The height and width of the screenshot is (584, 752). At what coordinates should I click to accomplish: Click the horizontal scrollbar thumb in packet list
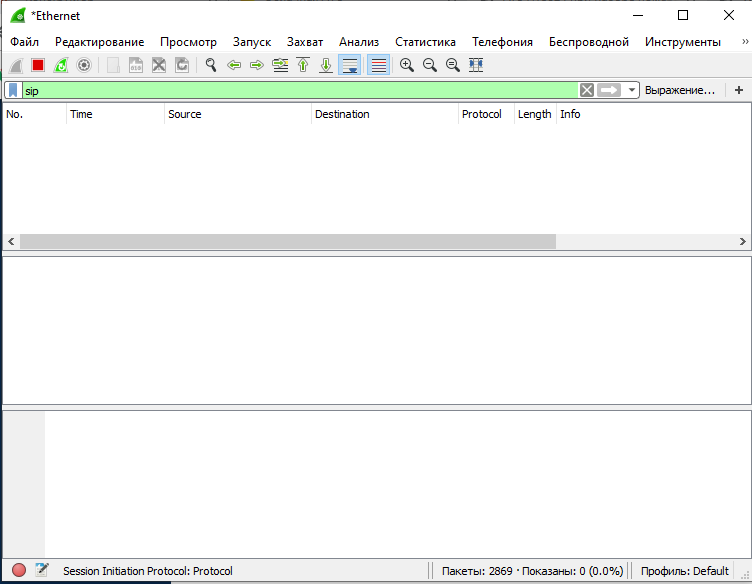click(288, 242)
